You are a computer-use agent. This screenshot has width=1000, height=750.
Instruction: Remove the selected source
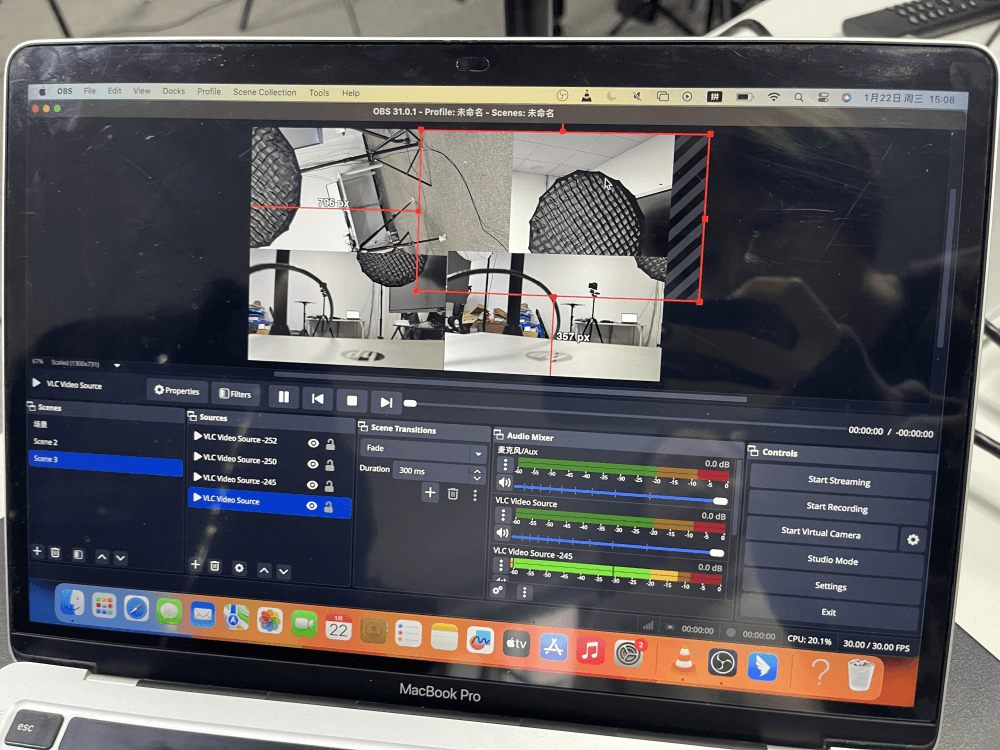tap(215, 566)
